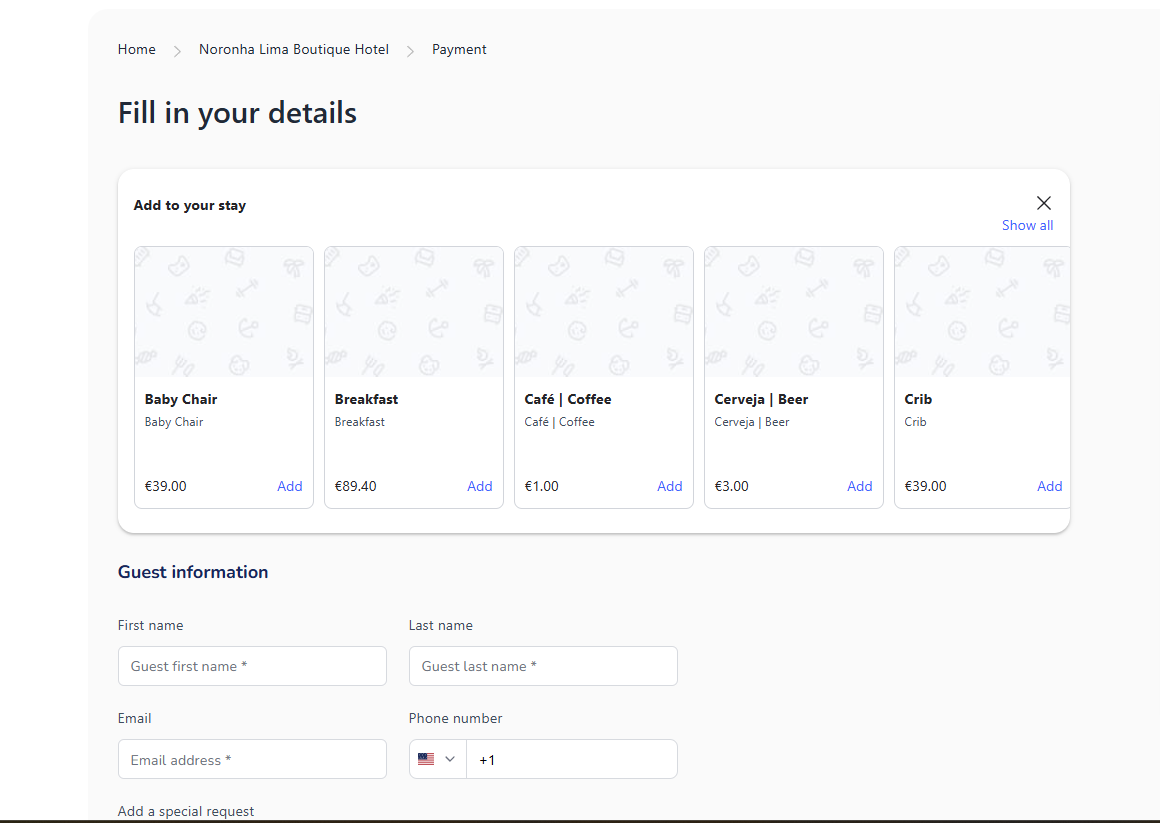The width and height of the screenshot is (1160, 823).
Task: Click the US flag icon
Action: click(x=426, y=759)
